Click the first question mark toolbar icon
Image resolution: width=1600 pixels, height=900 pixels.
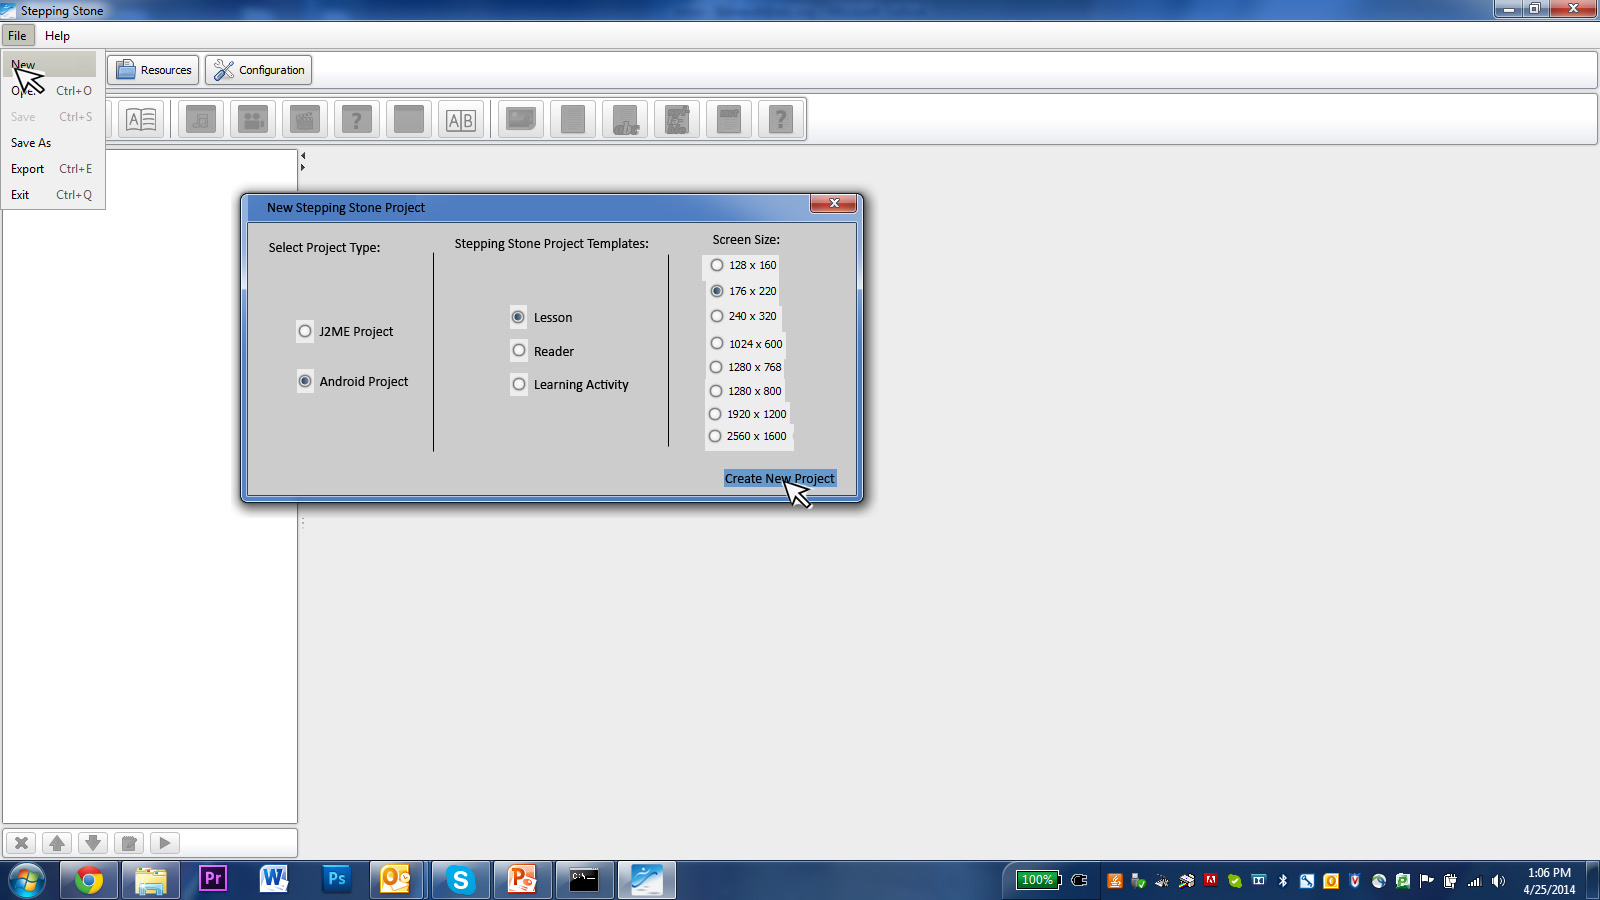point(357,120)
